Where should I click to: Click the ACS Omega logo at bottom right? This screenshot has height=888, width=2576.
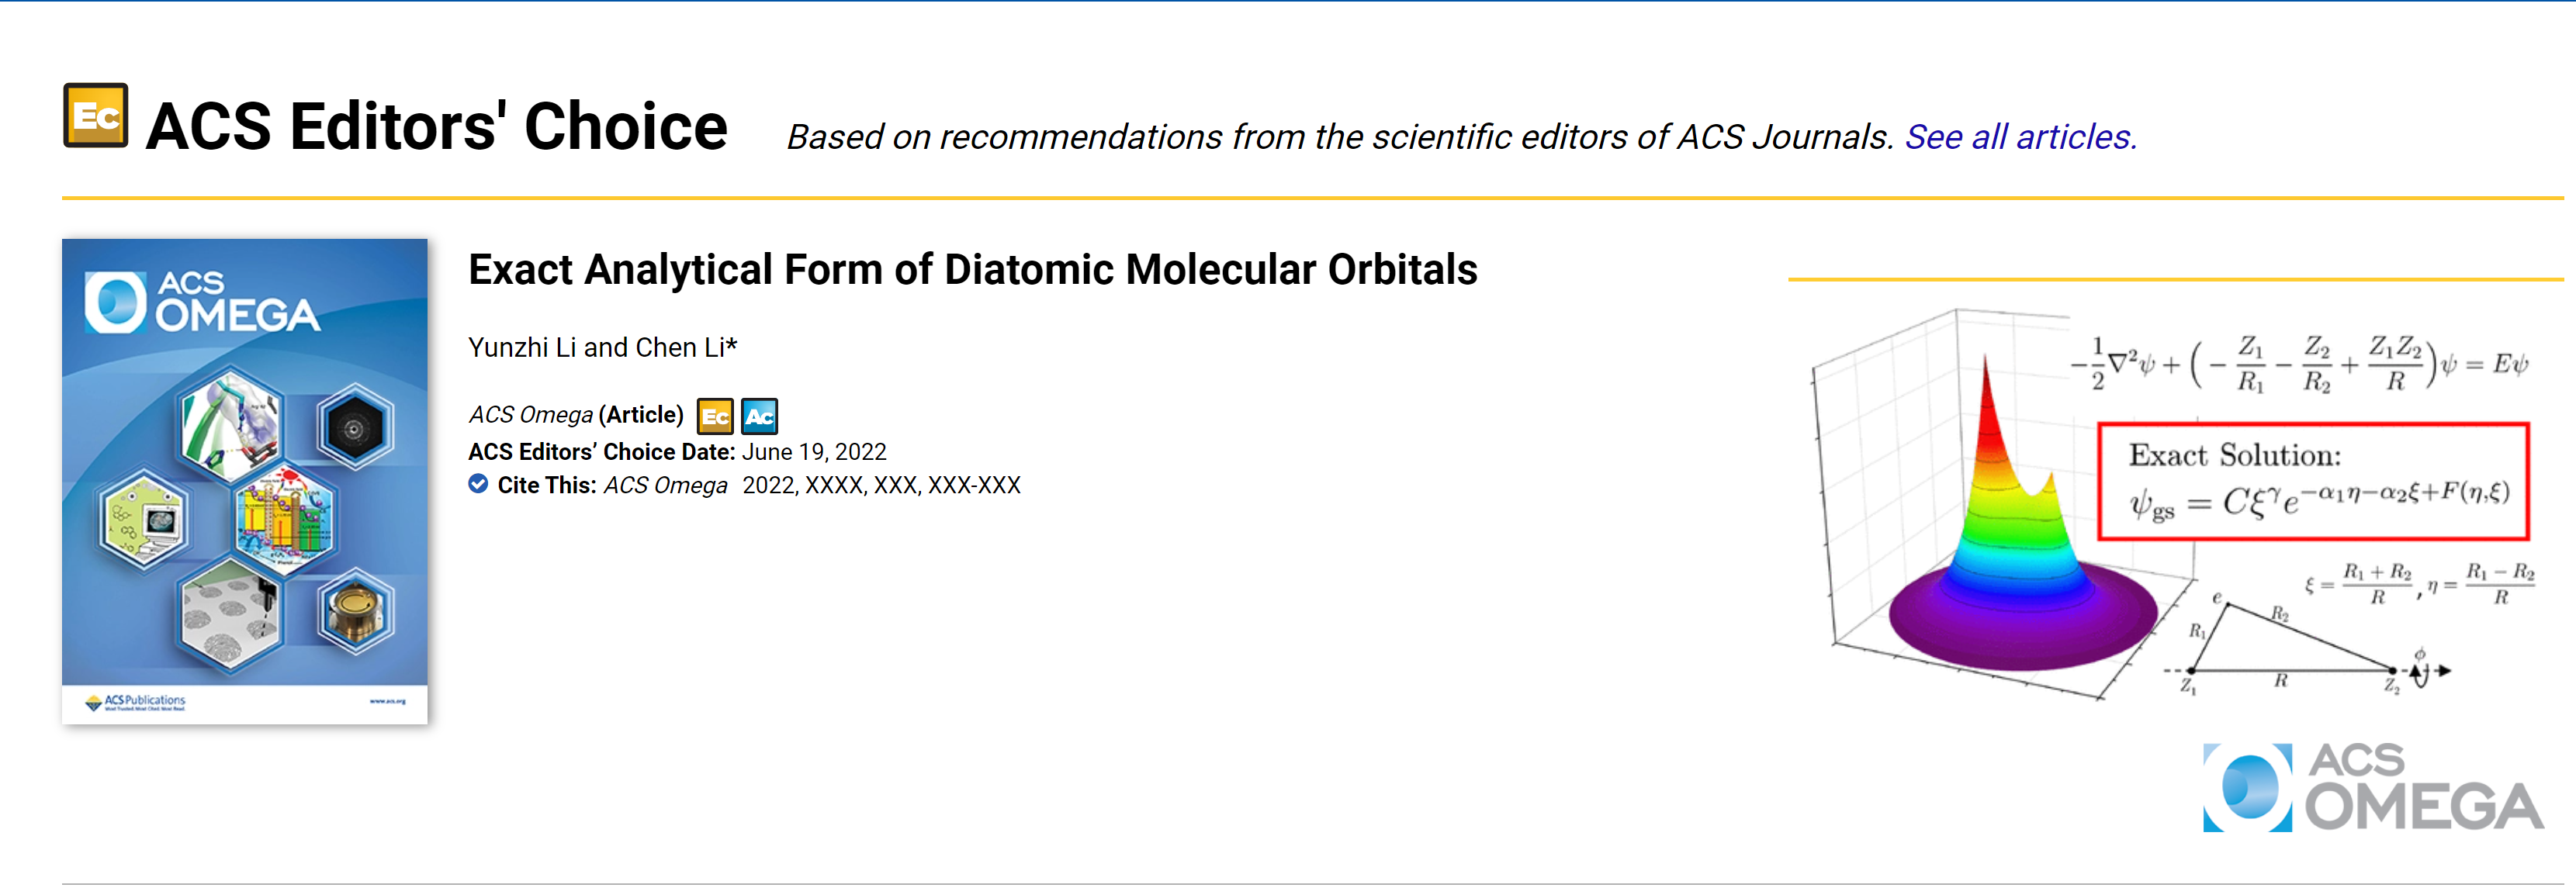click(x=2372, y=788)
